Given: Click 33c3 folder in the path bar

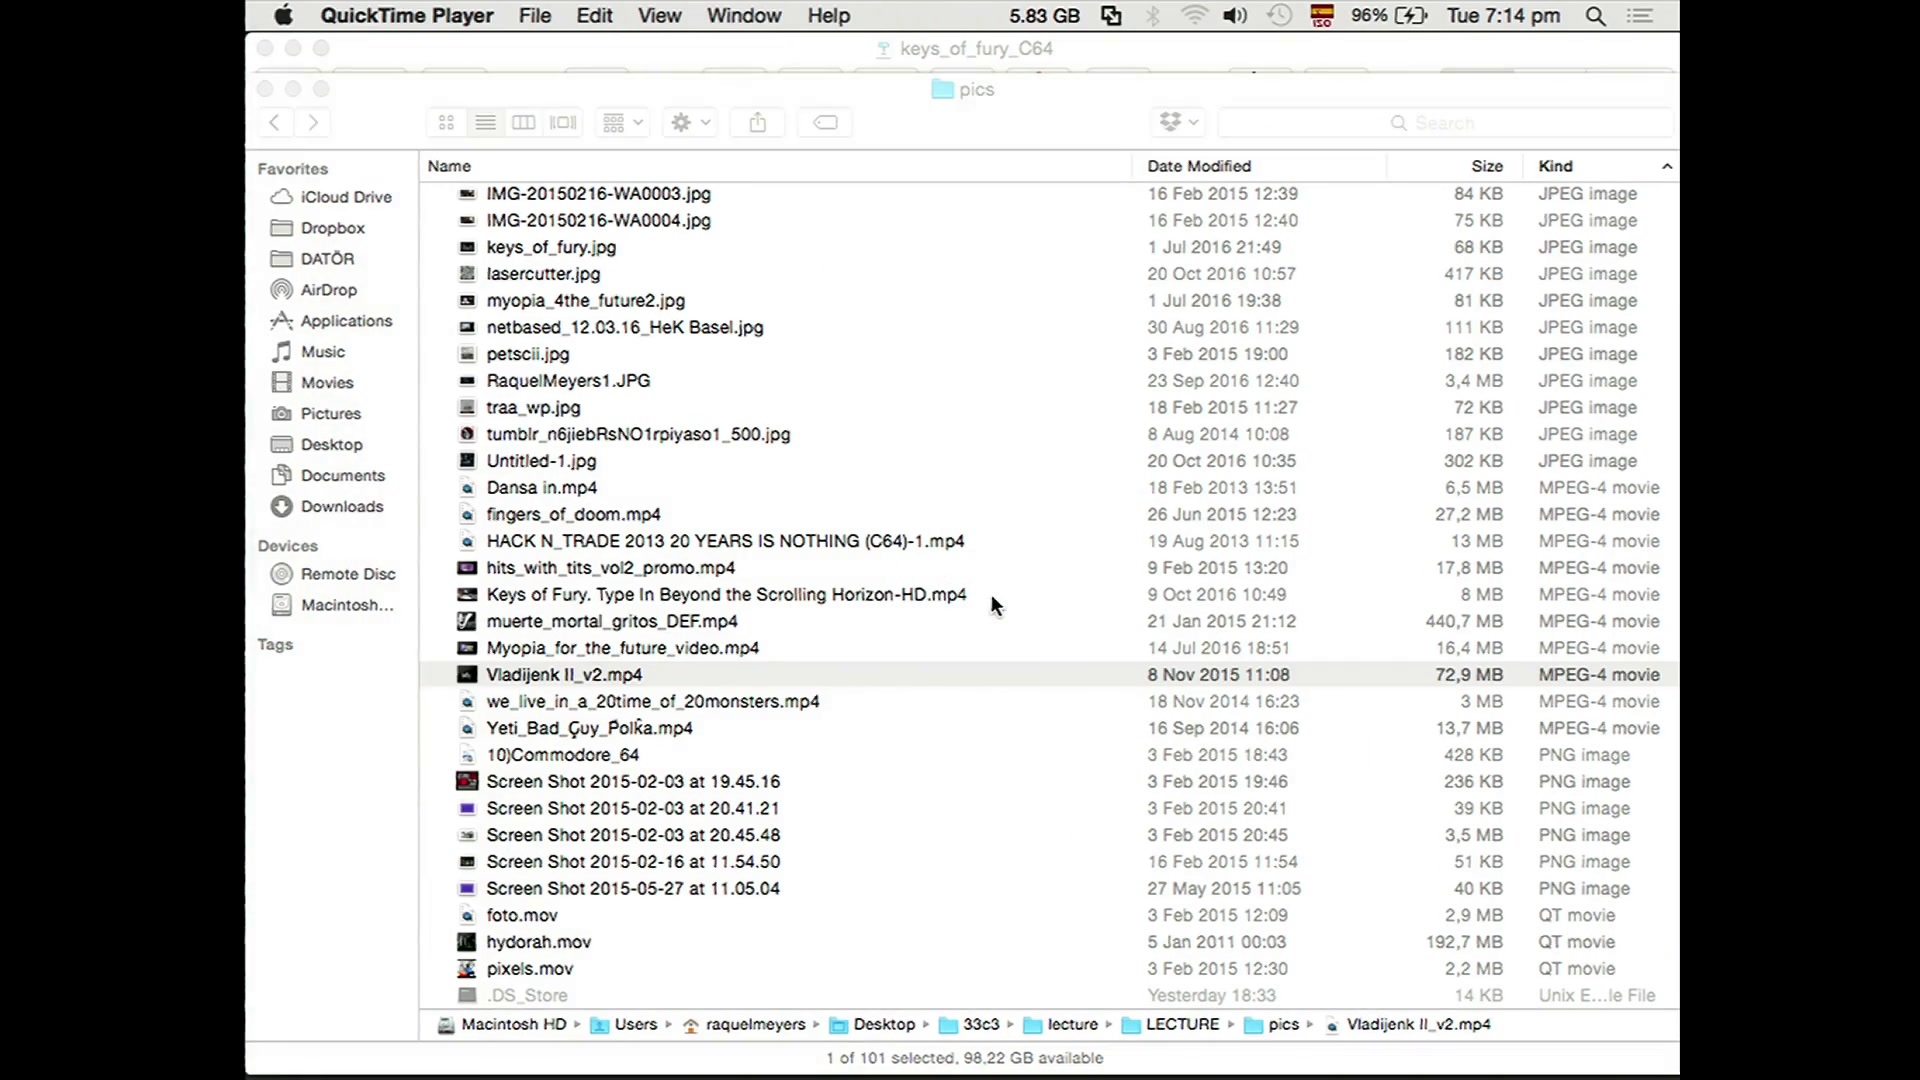Looking at the screenshot, I should click(x=969, y=1024).
